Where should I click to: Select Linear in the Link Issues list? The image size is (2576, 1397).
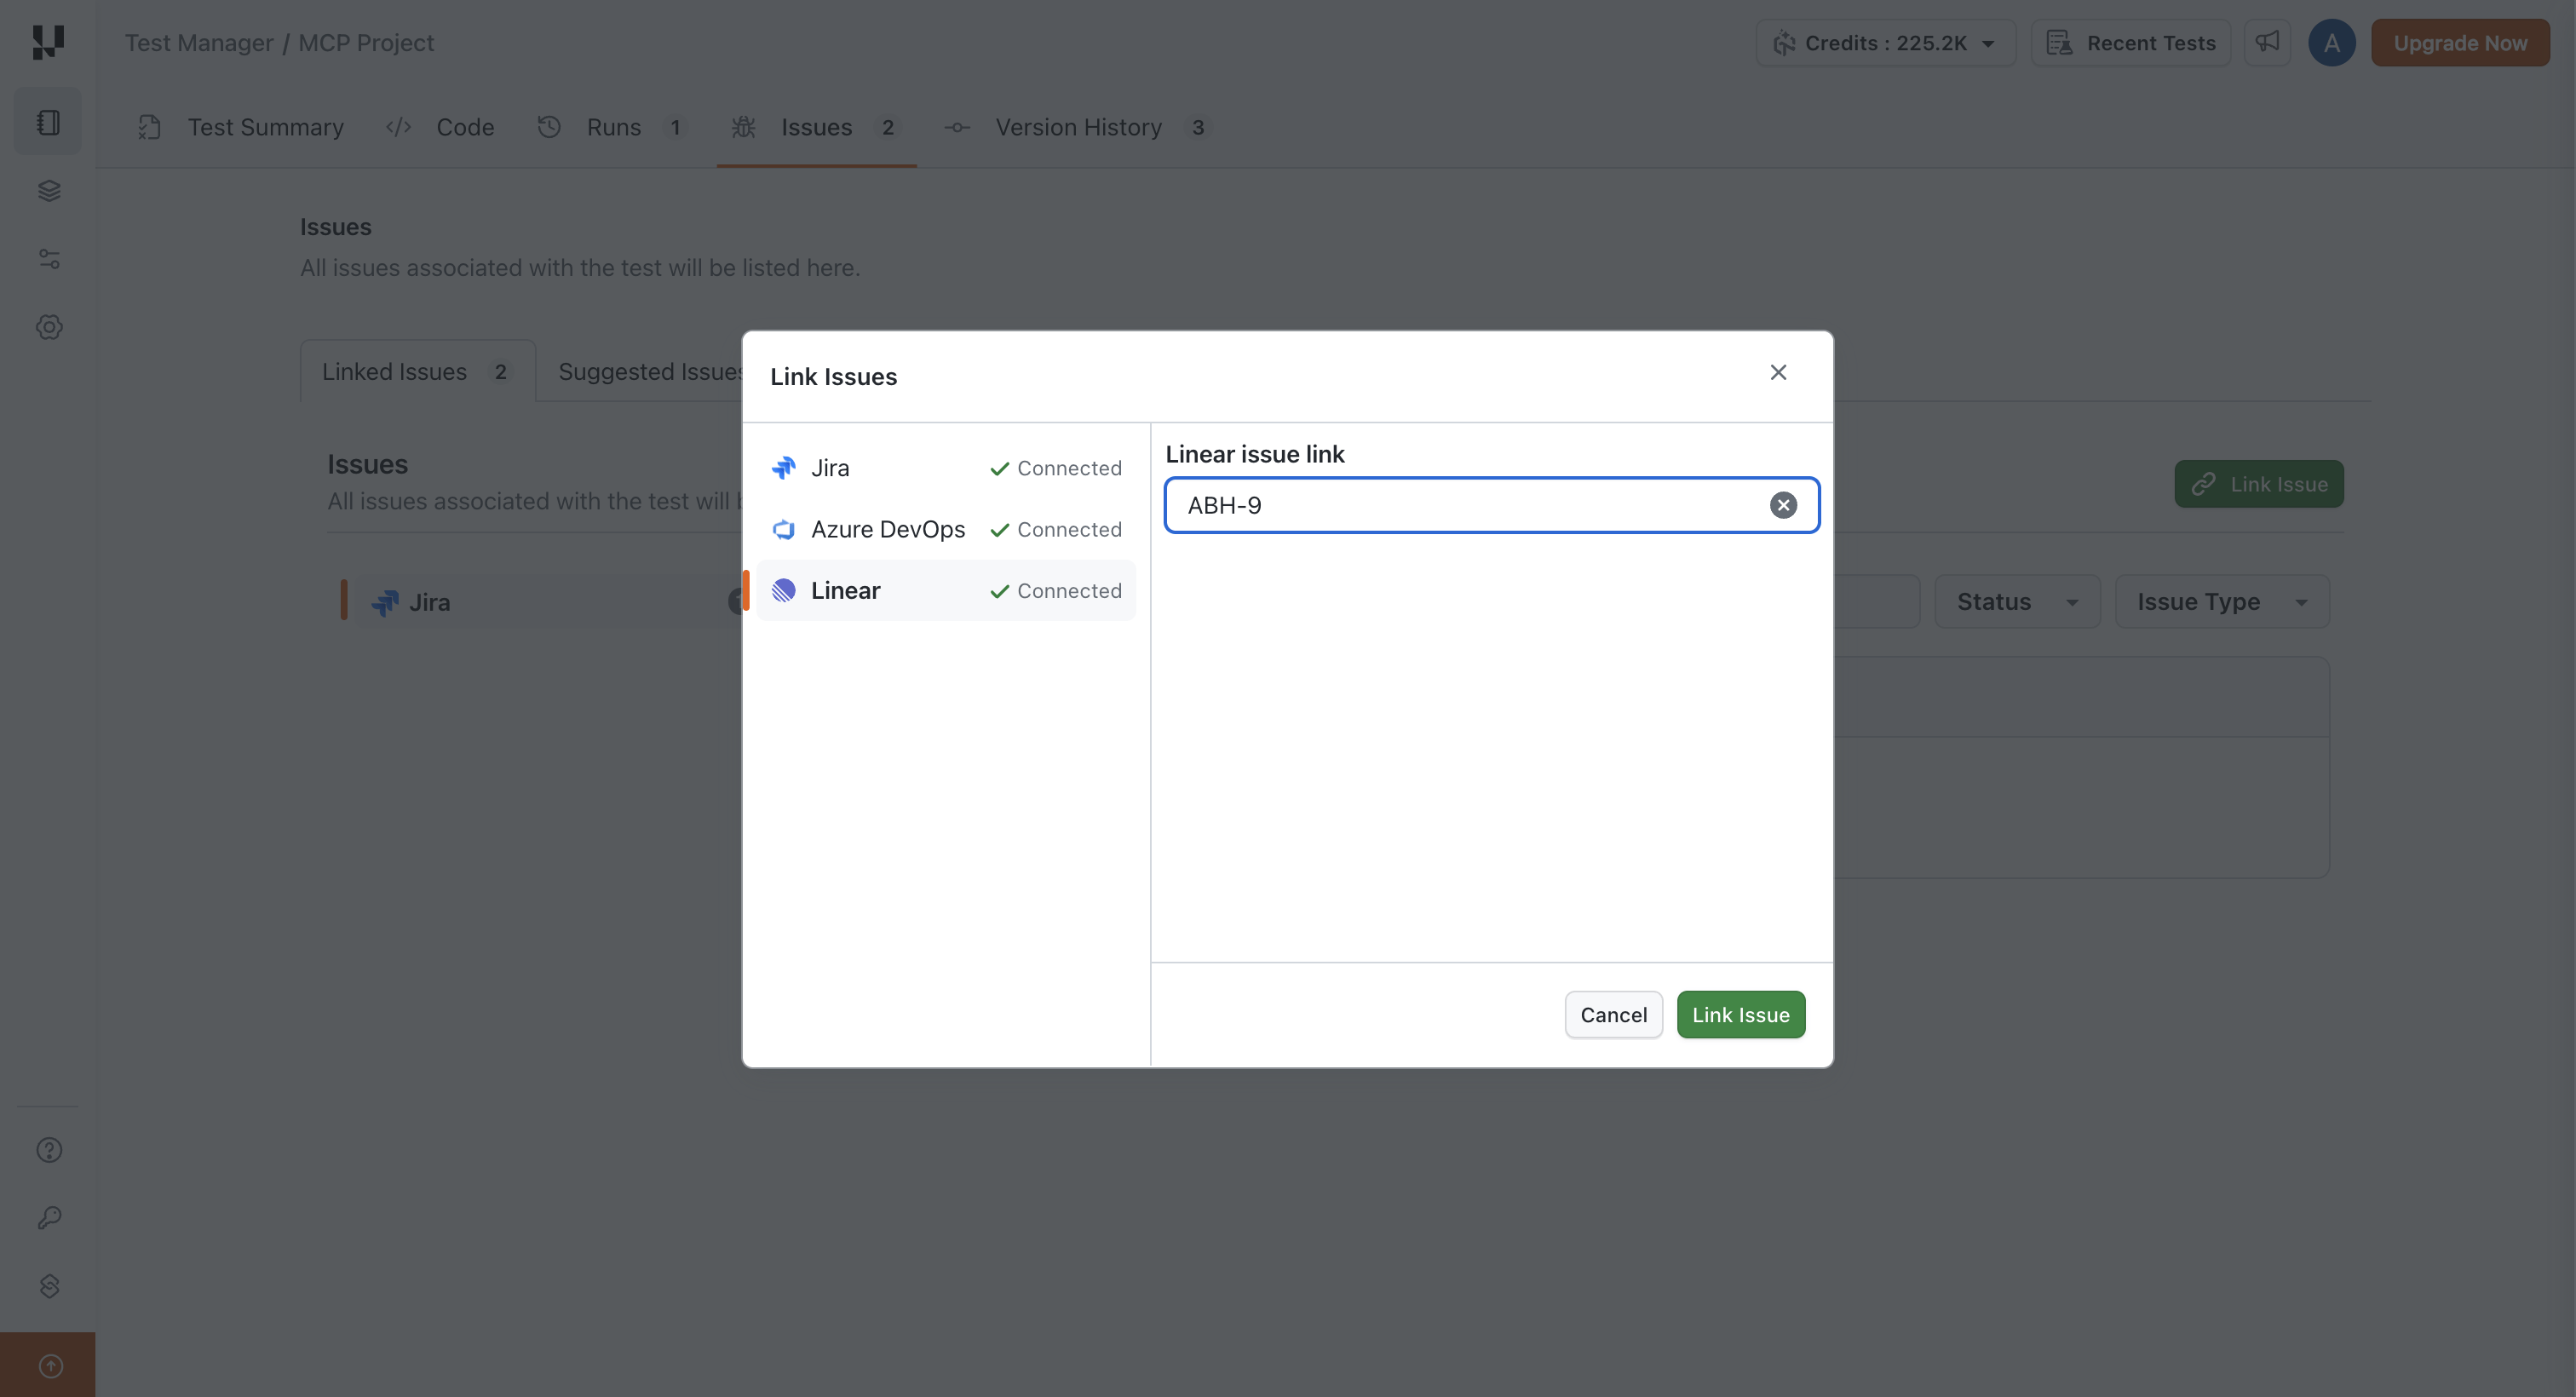coord(946,590)
